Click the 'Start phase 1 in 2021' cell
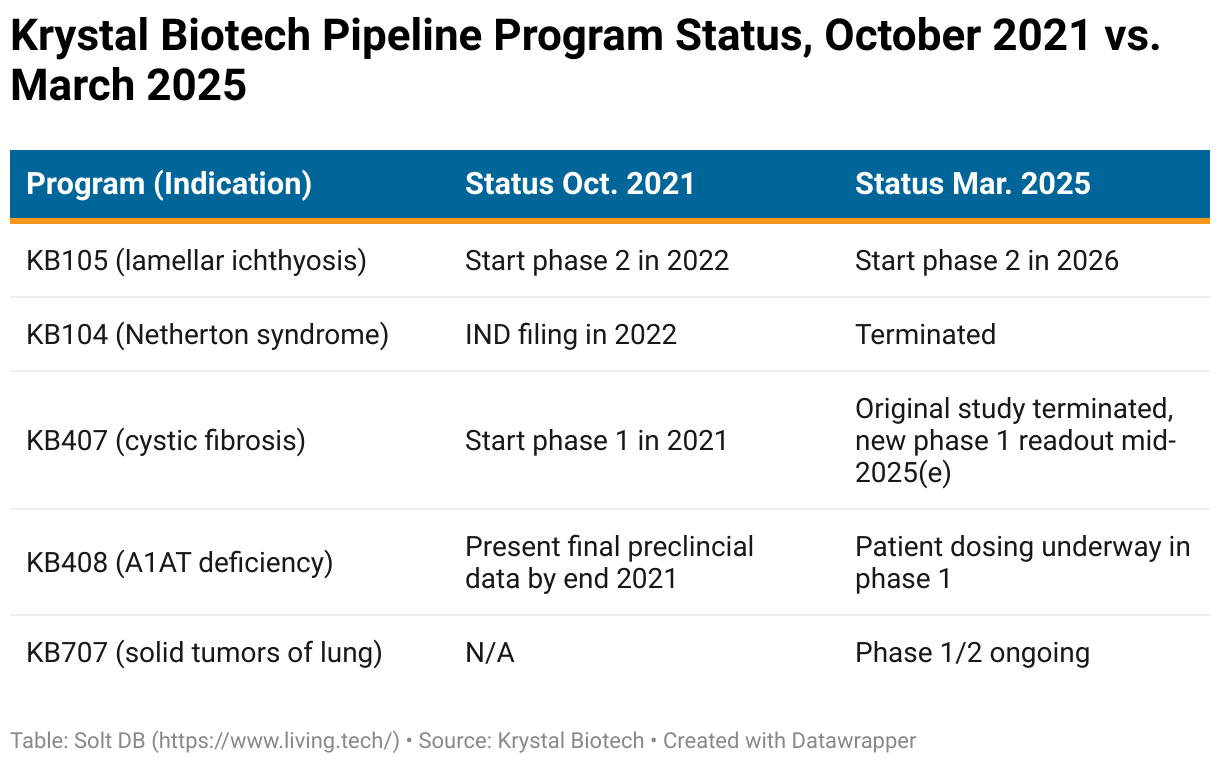The width and height of the screenshot is (1220, 764). click(x=596, y=440)
